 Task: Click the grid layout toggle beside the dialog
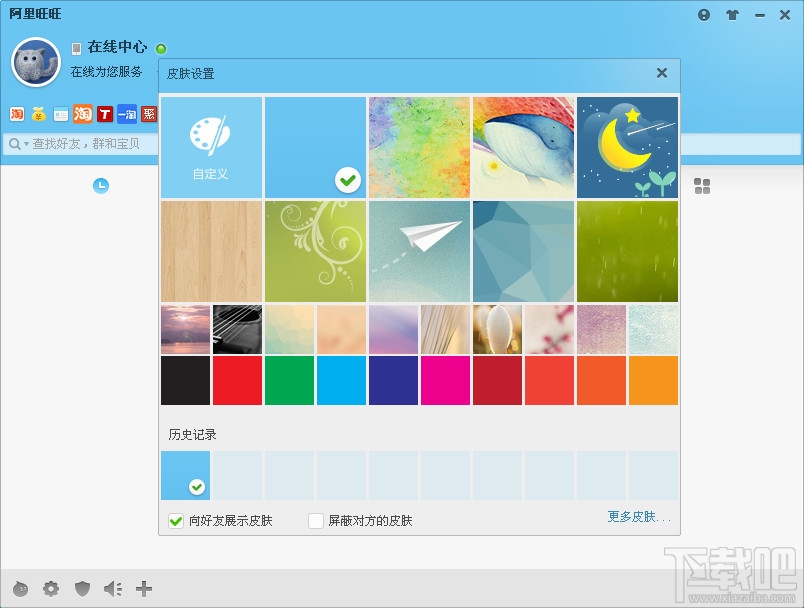tap(702, 185)
